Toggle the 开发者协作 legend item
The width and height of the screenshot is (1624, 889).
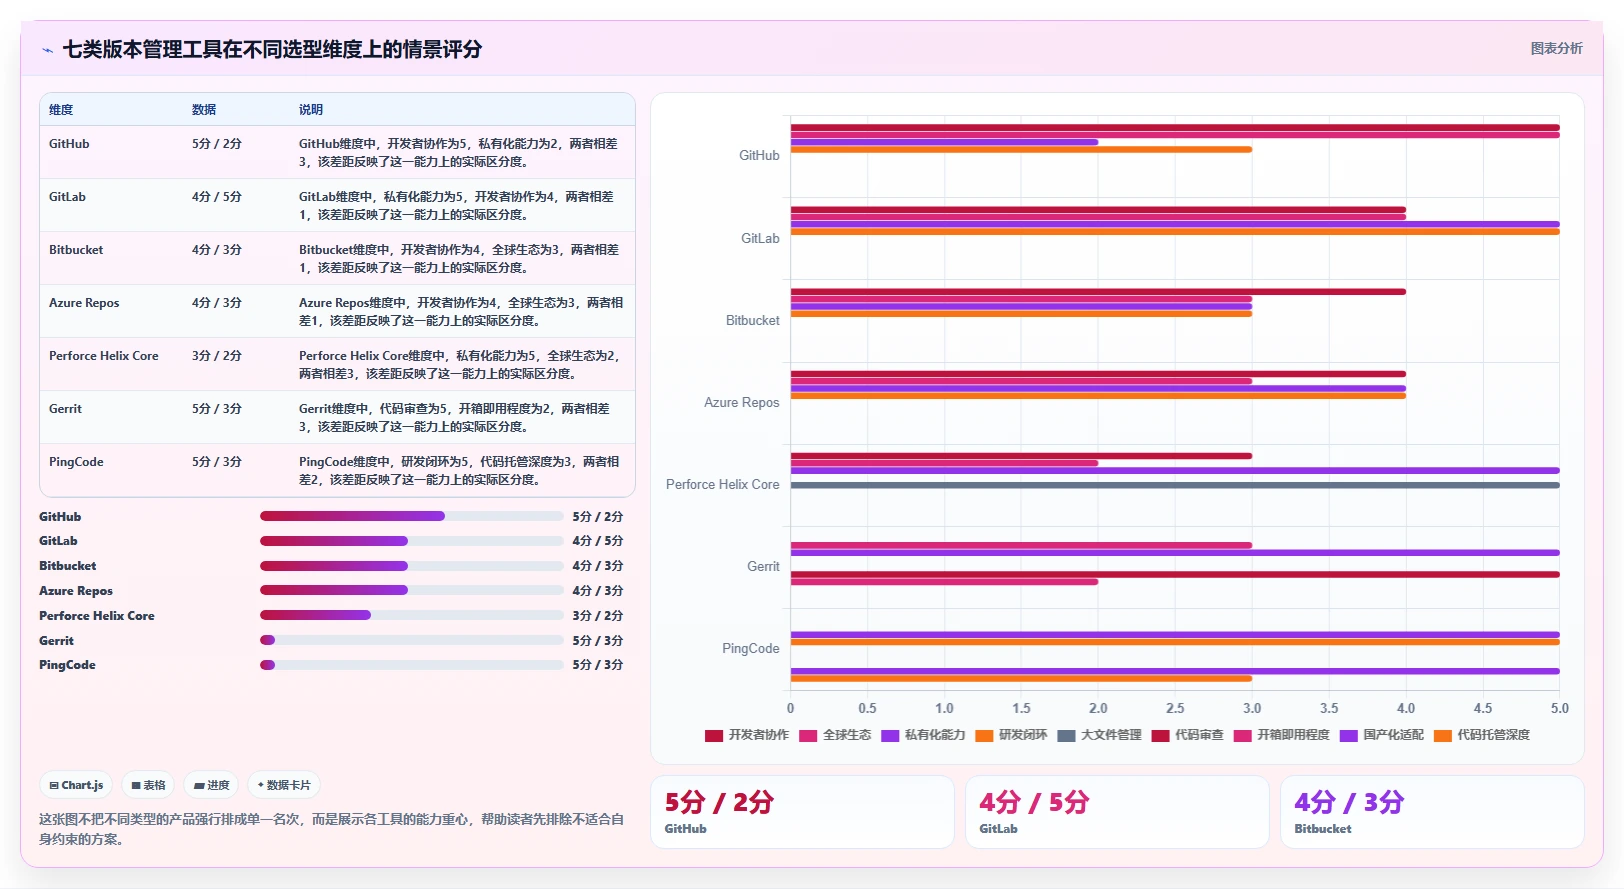point(747,735)
